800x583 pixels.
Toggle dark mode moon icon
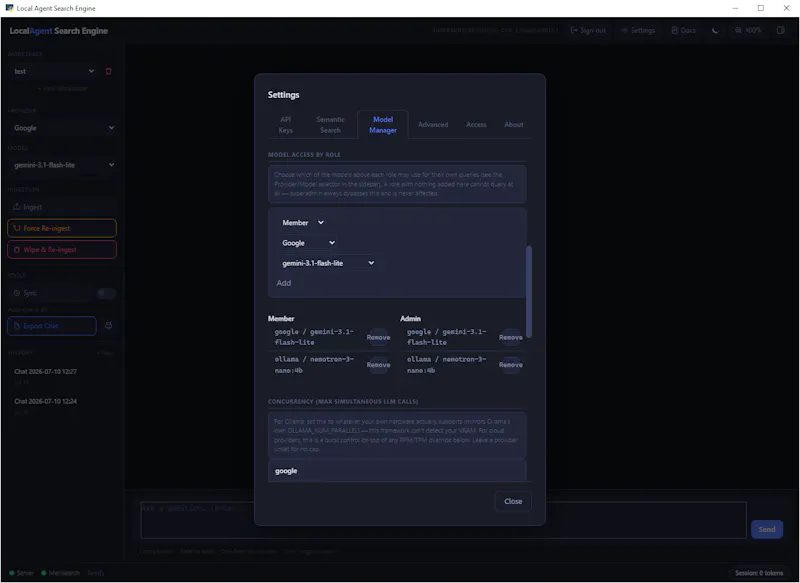click(715, 31)
